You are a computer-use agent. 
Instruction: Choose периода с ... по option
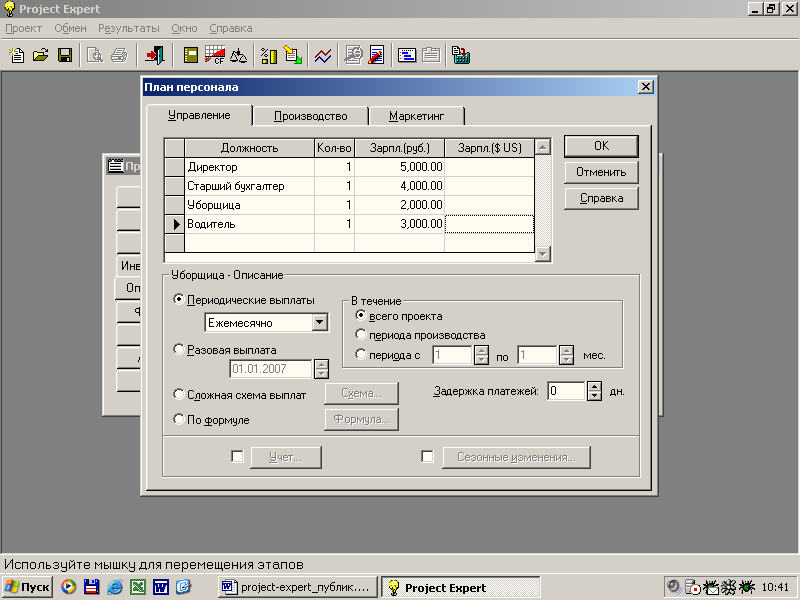(x=361, y=354)
